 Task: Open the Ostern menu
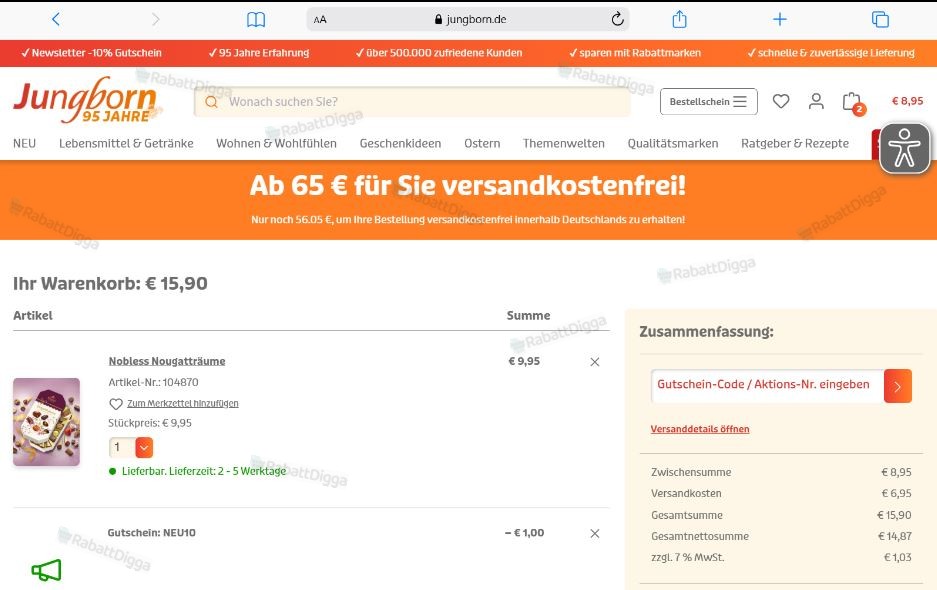point(482,143)
